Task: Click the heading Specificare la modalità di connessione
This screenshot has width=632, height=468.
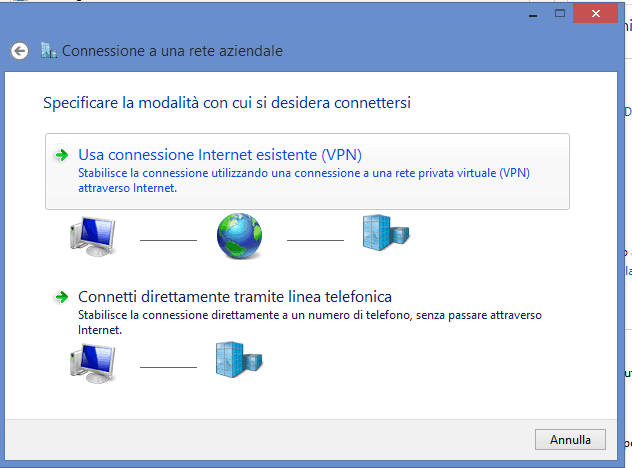Action: 227,102
